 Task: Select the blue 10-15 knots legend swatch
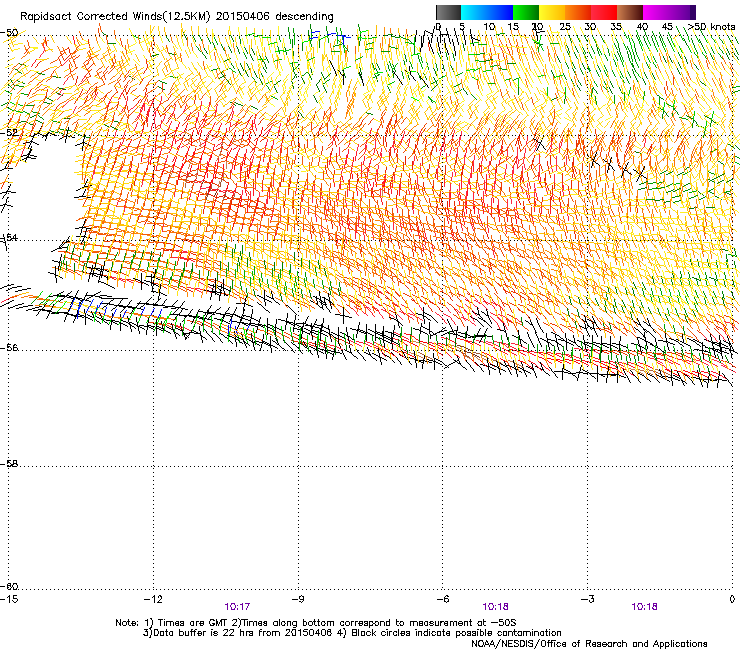coord(500,12)
